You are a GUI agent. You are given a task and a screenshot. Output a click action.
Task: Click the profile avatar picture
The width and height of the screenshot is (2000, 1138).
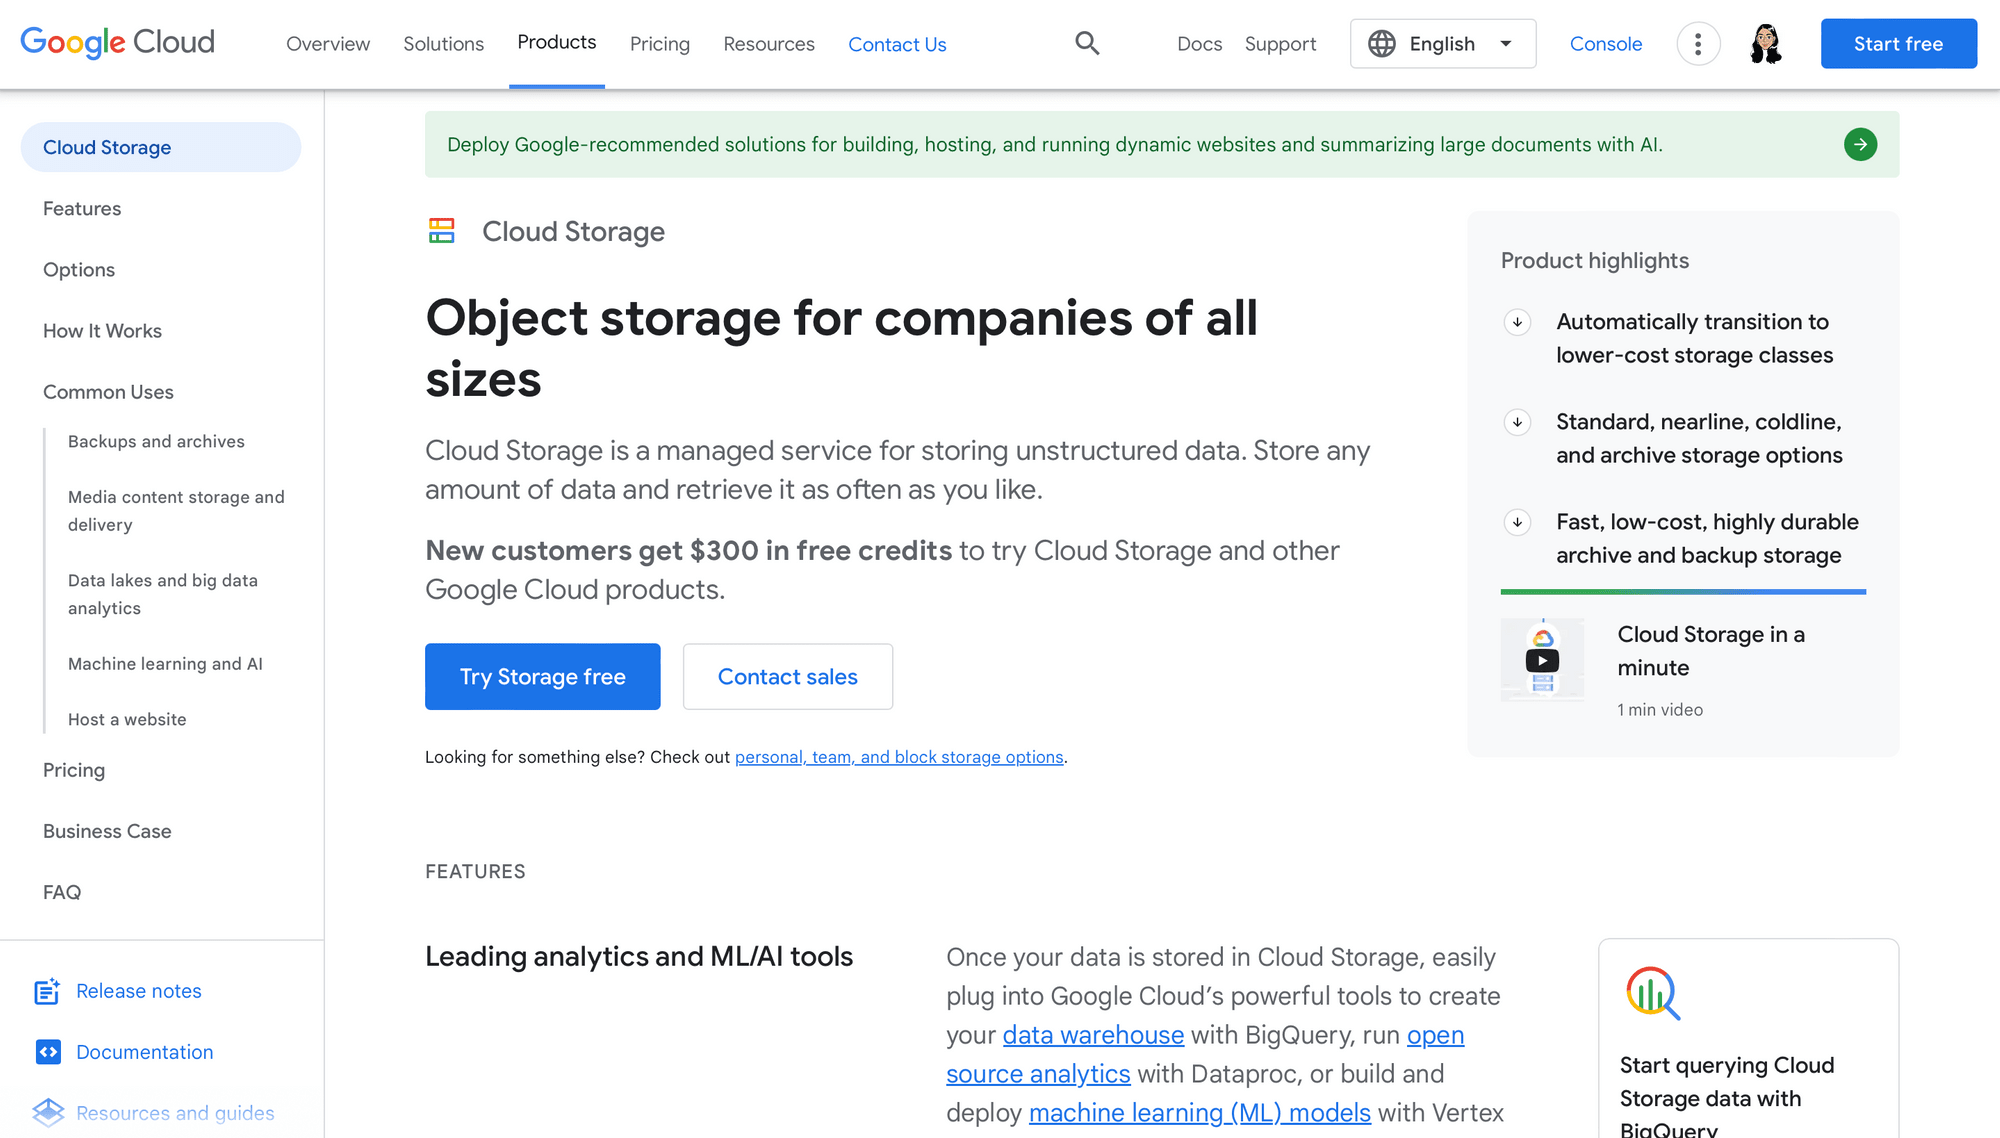pyautogui.click(x=1766, y=43)
